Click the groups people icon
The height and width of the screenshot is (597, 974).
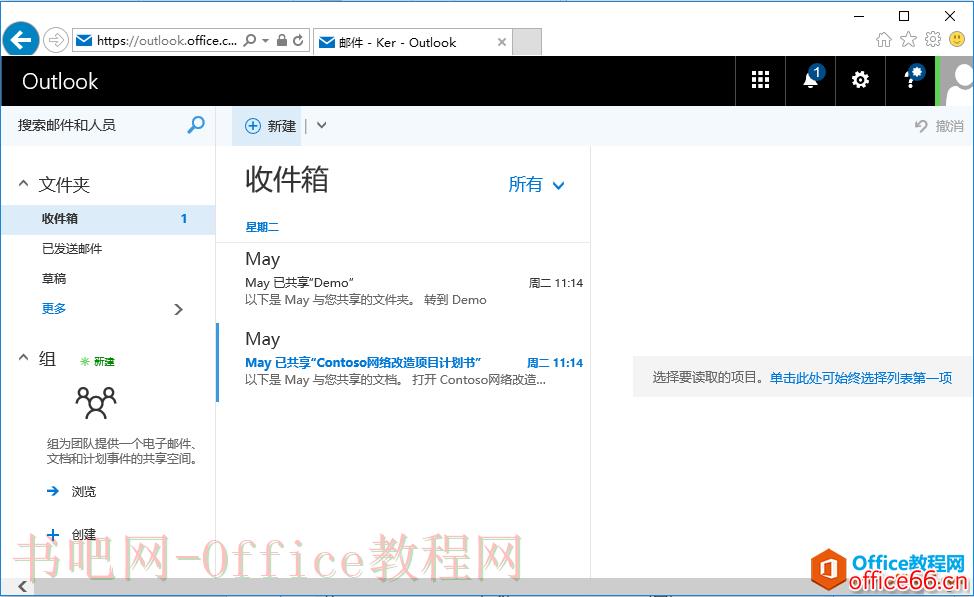tap(96, 403)
